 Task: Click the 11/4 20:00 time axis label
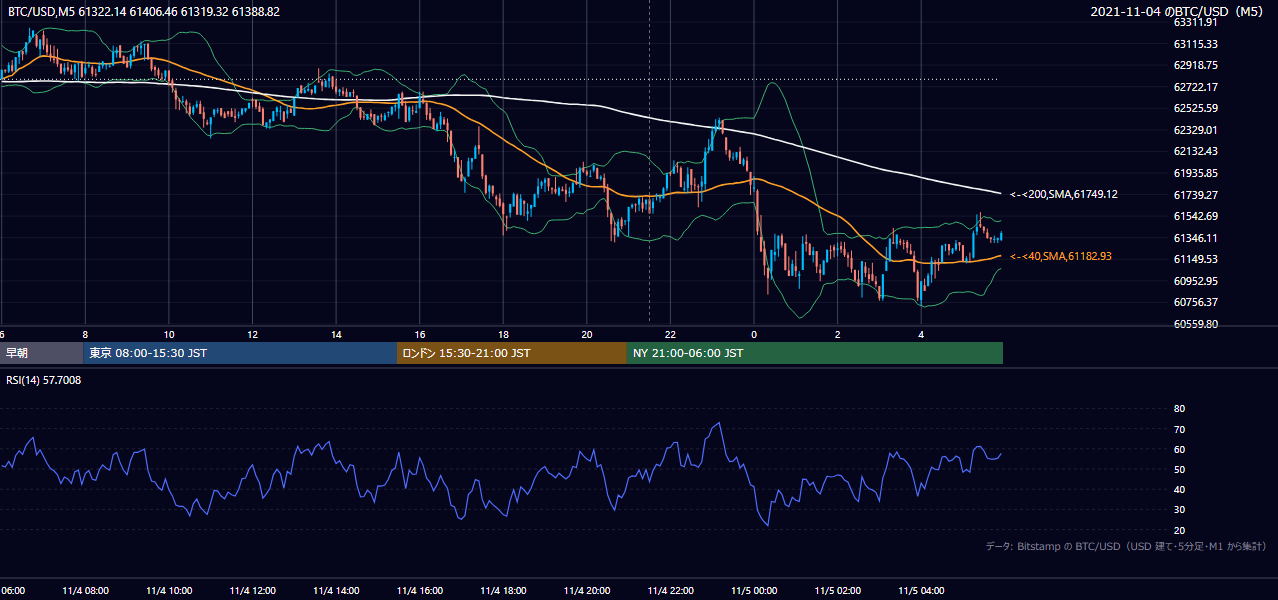tap(587, 590)
